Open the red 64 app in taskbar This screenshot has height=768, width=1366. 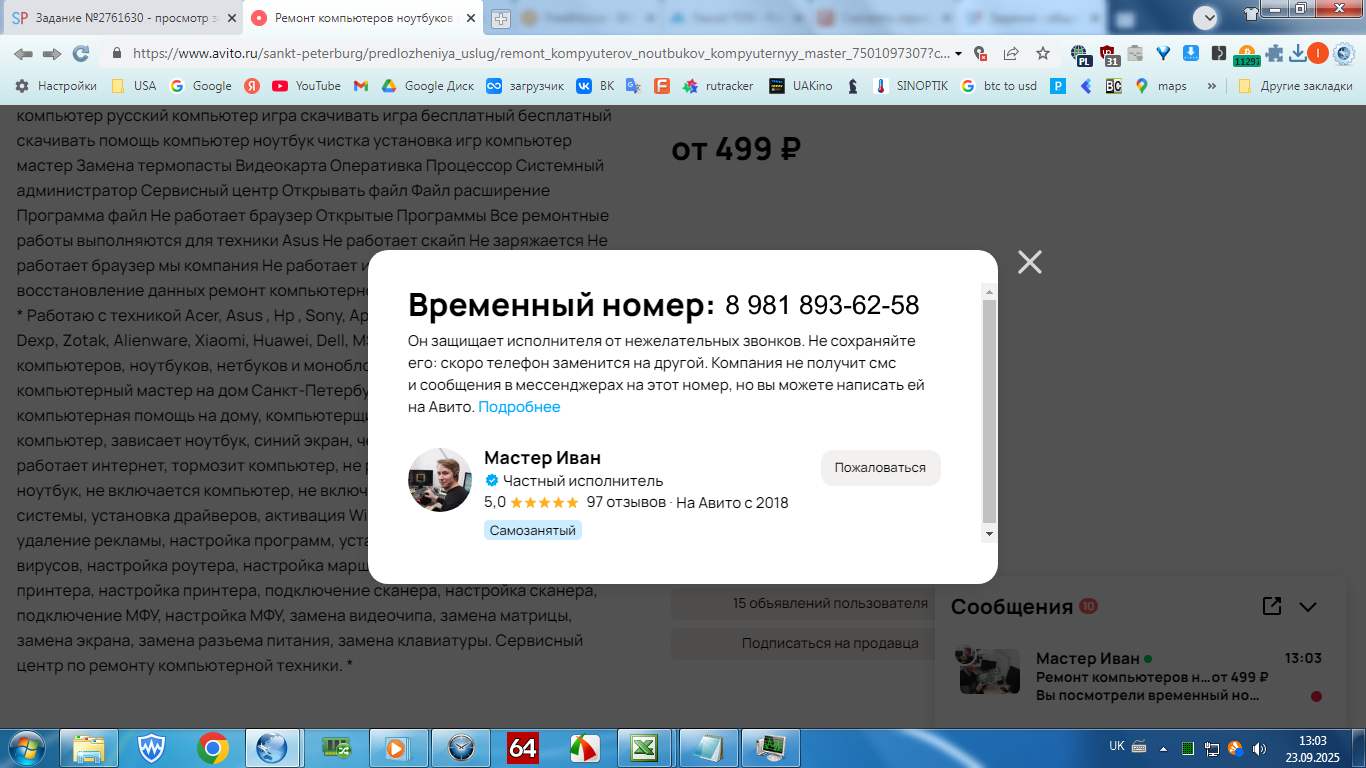pyautogui.click(x=522, y=748)
